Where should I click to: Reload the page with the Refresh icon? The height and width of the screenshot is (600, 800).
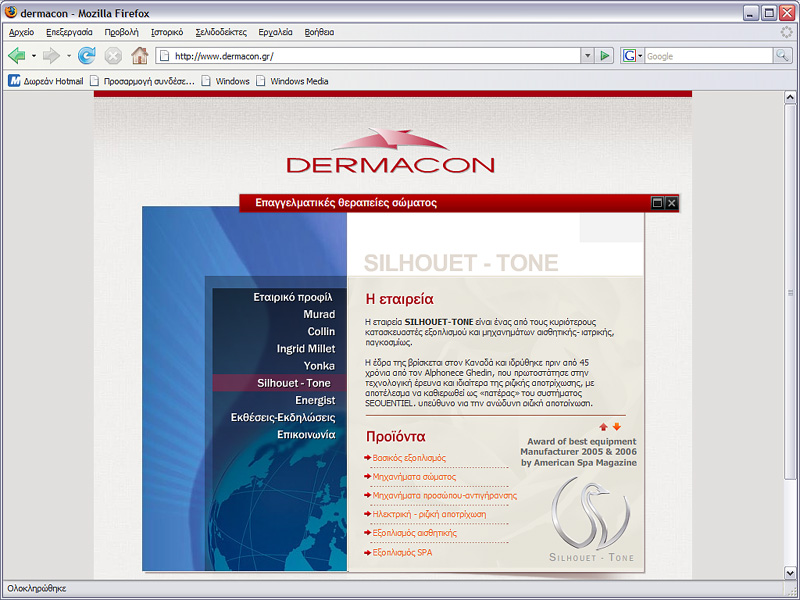(x=87, y=56)
